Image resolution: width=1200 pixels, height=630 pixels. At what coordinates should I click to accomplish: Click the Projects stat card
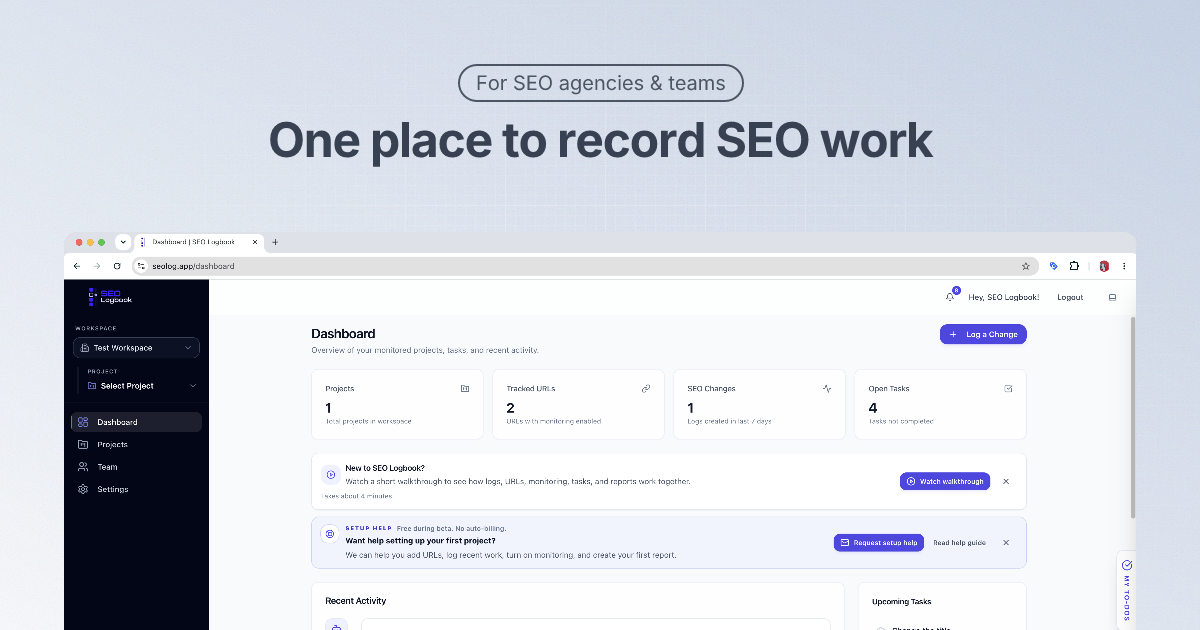tap(397, 404)
